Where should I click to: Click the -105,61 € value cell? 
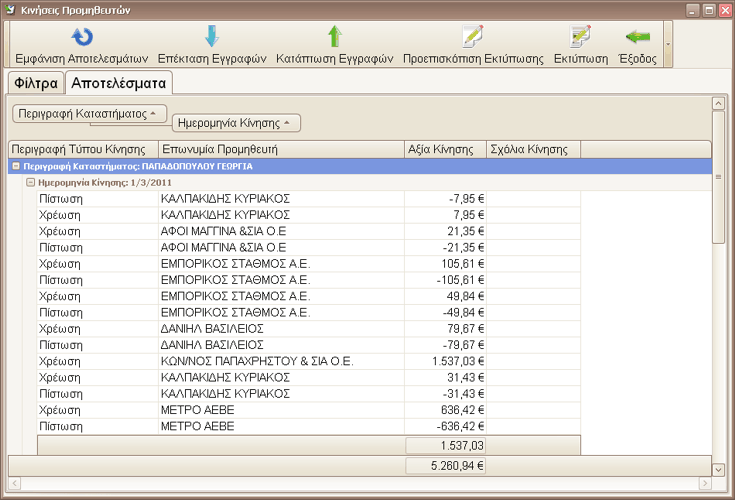(445, 280)
